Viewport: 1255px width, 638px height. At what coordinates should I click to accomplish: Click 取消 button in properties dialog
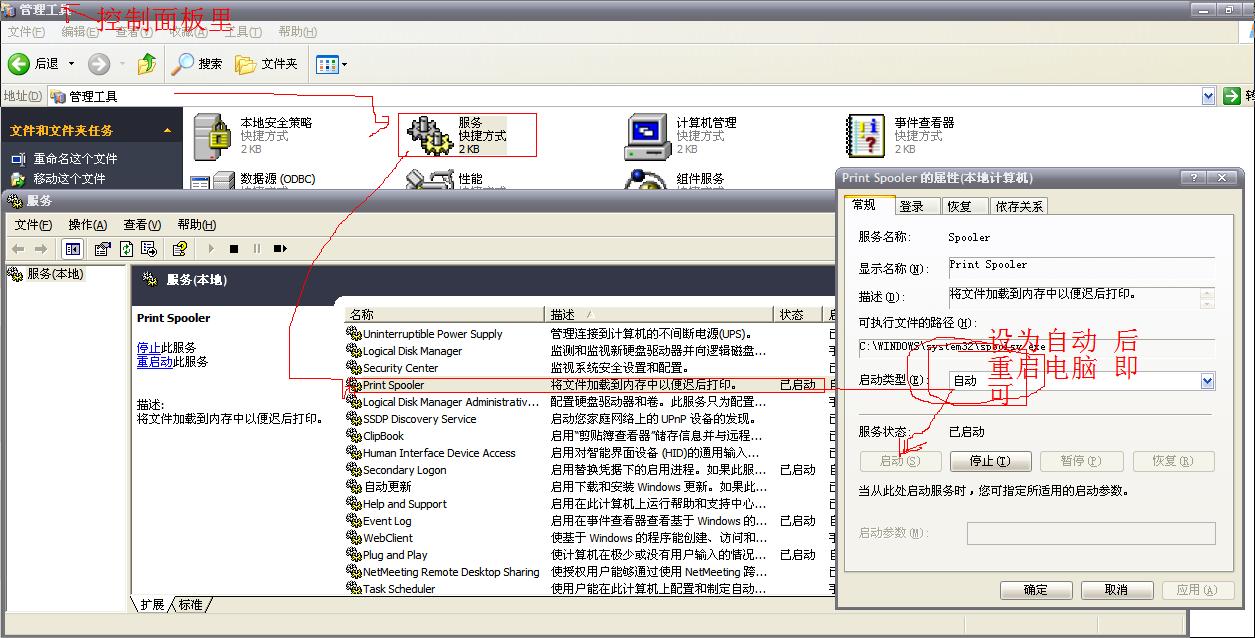(x=1117, y=590)
